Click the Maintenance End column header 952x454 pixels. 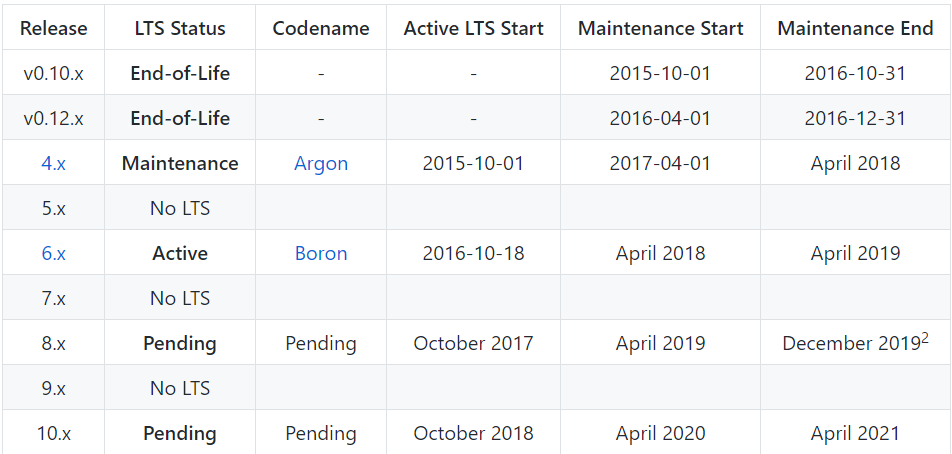pos(855,28)
